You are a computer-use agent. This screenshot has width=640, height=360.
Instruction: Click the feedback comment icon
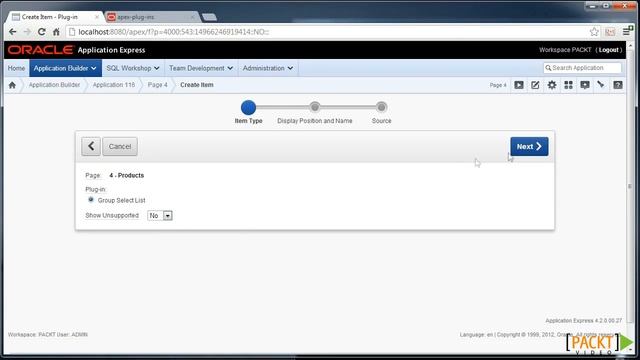point(585,85)
